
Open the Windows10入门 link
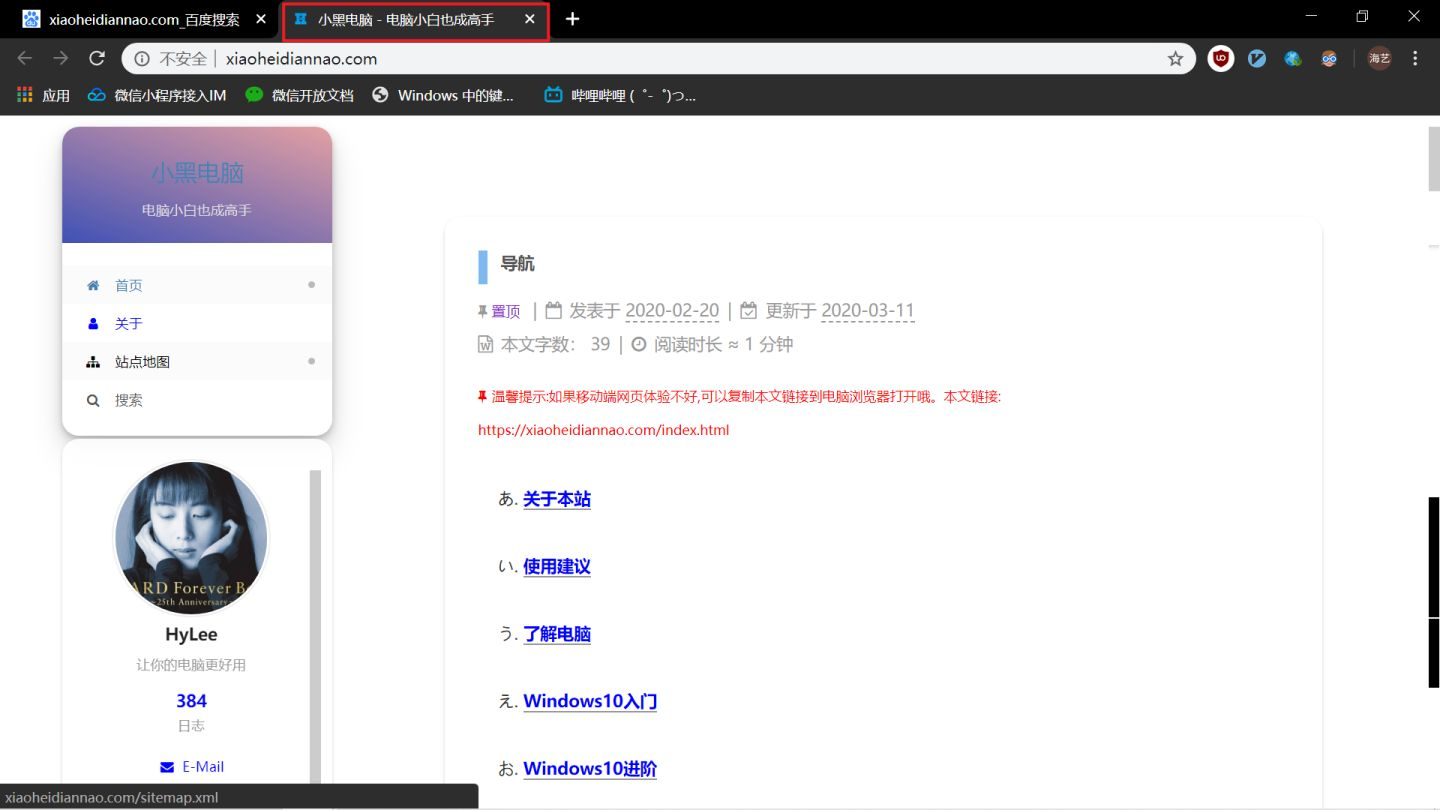pos(590,701)
